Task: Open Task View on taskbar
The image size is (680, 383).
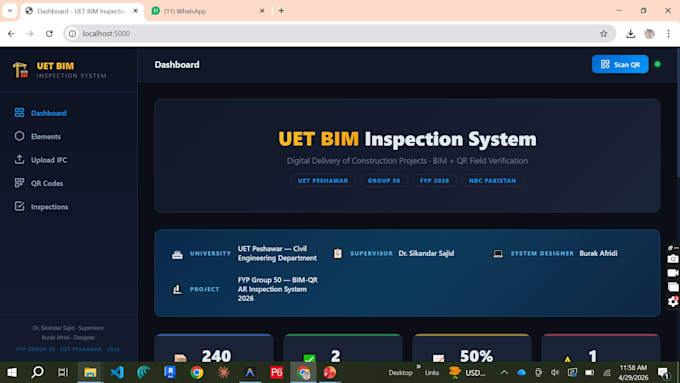Action: (x=63, y=372)
